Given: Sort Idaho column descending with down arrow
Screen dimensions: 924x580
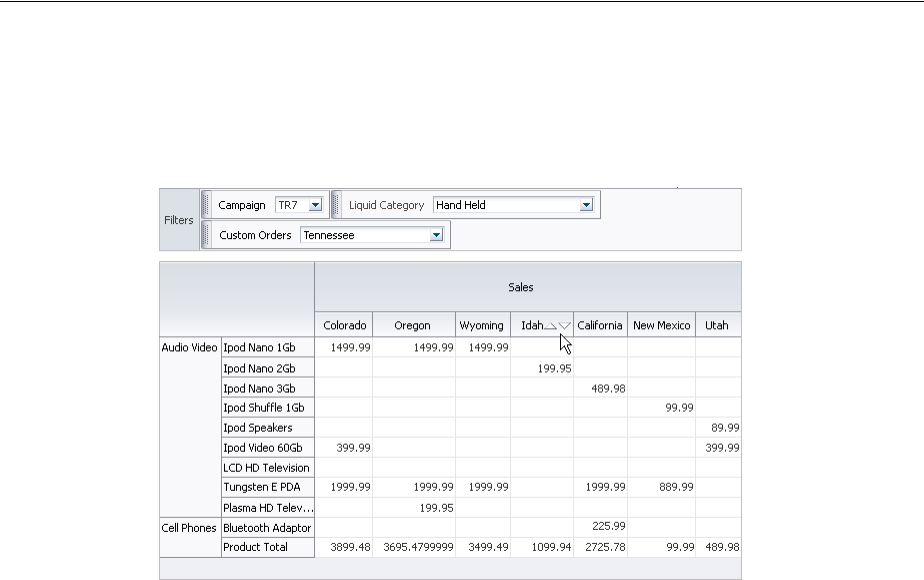Looking at the screenshot, I should point(565,325).
